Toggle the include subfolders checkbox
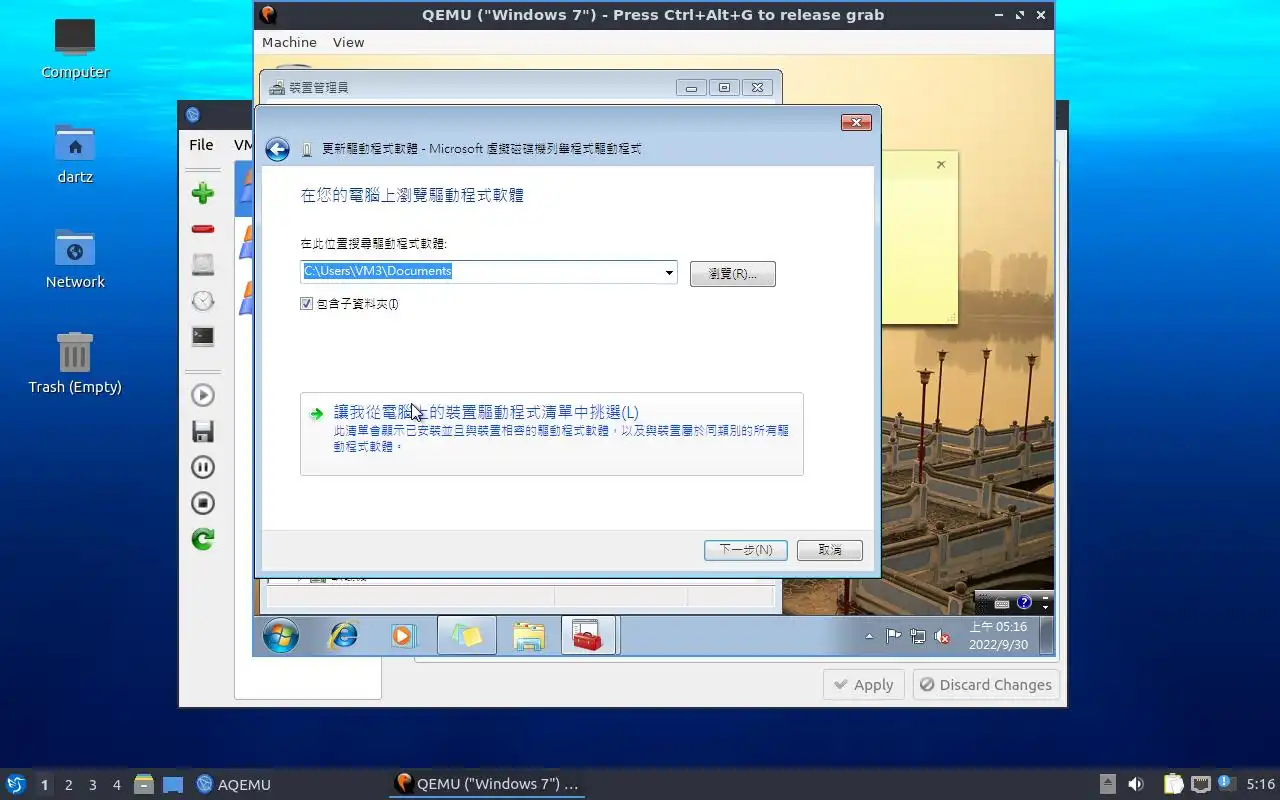Viewport: 1280px width, 800px height. pos(307,304)
